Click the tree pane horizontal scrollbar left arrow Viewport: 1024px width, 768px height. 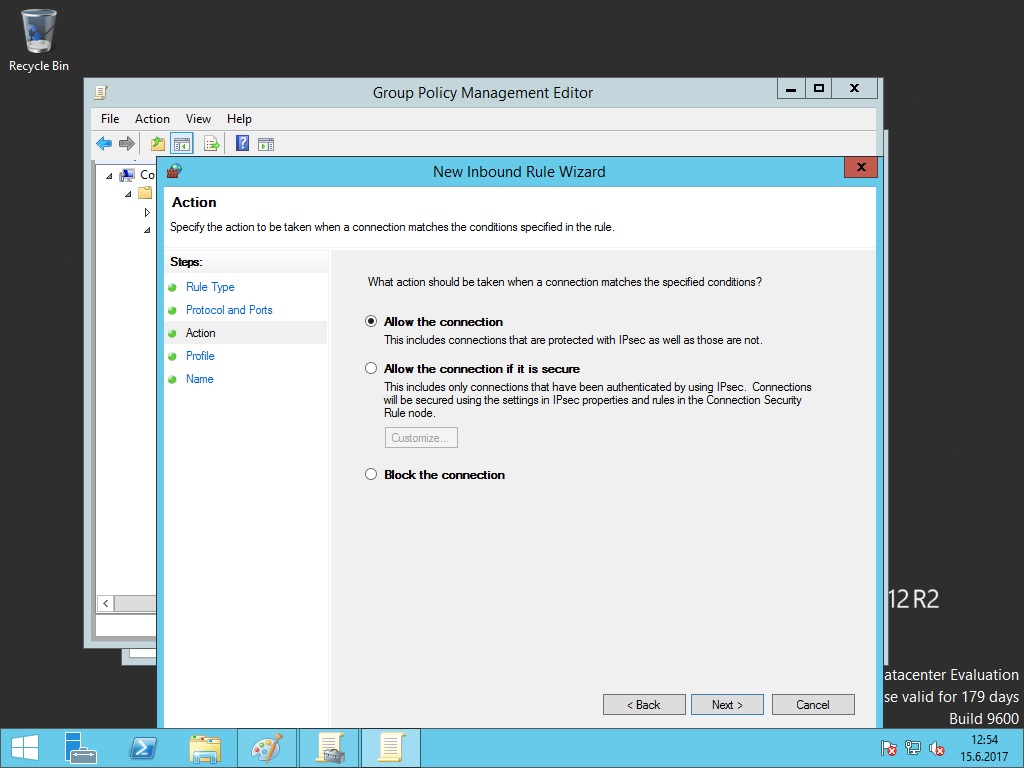105,604
